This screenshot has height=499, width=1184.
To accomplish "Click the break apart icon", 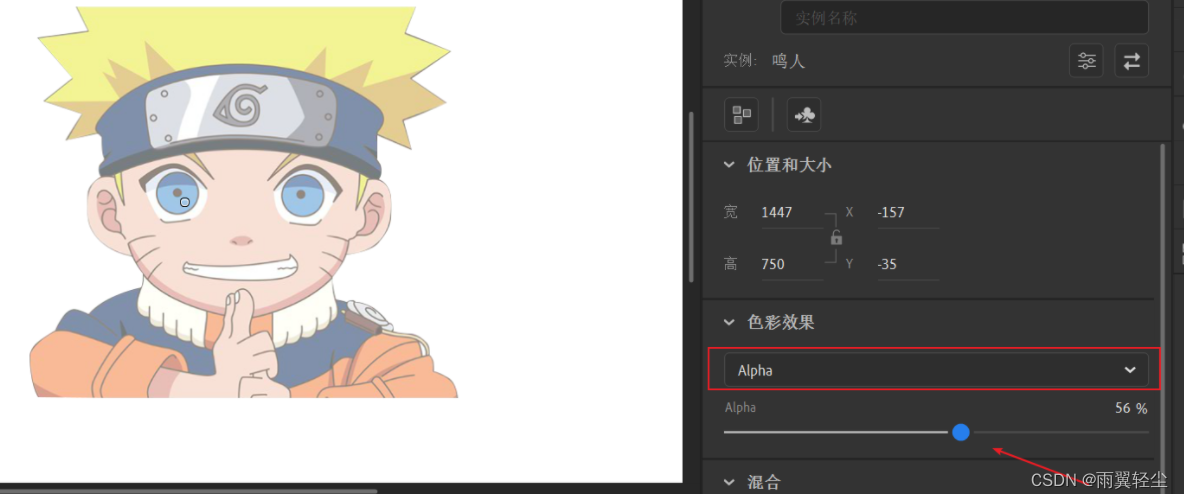I will pos(742,115).
